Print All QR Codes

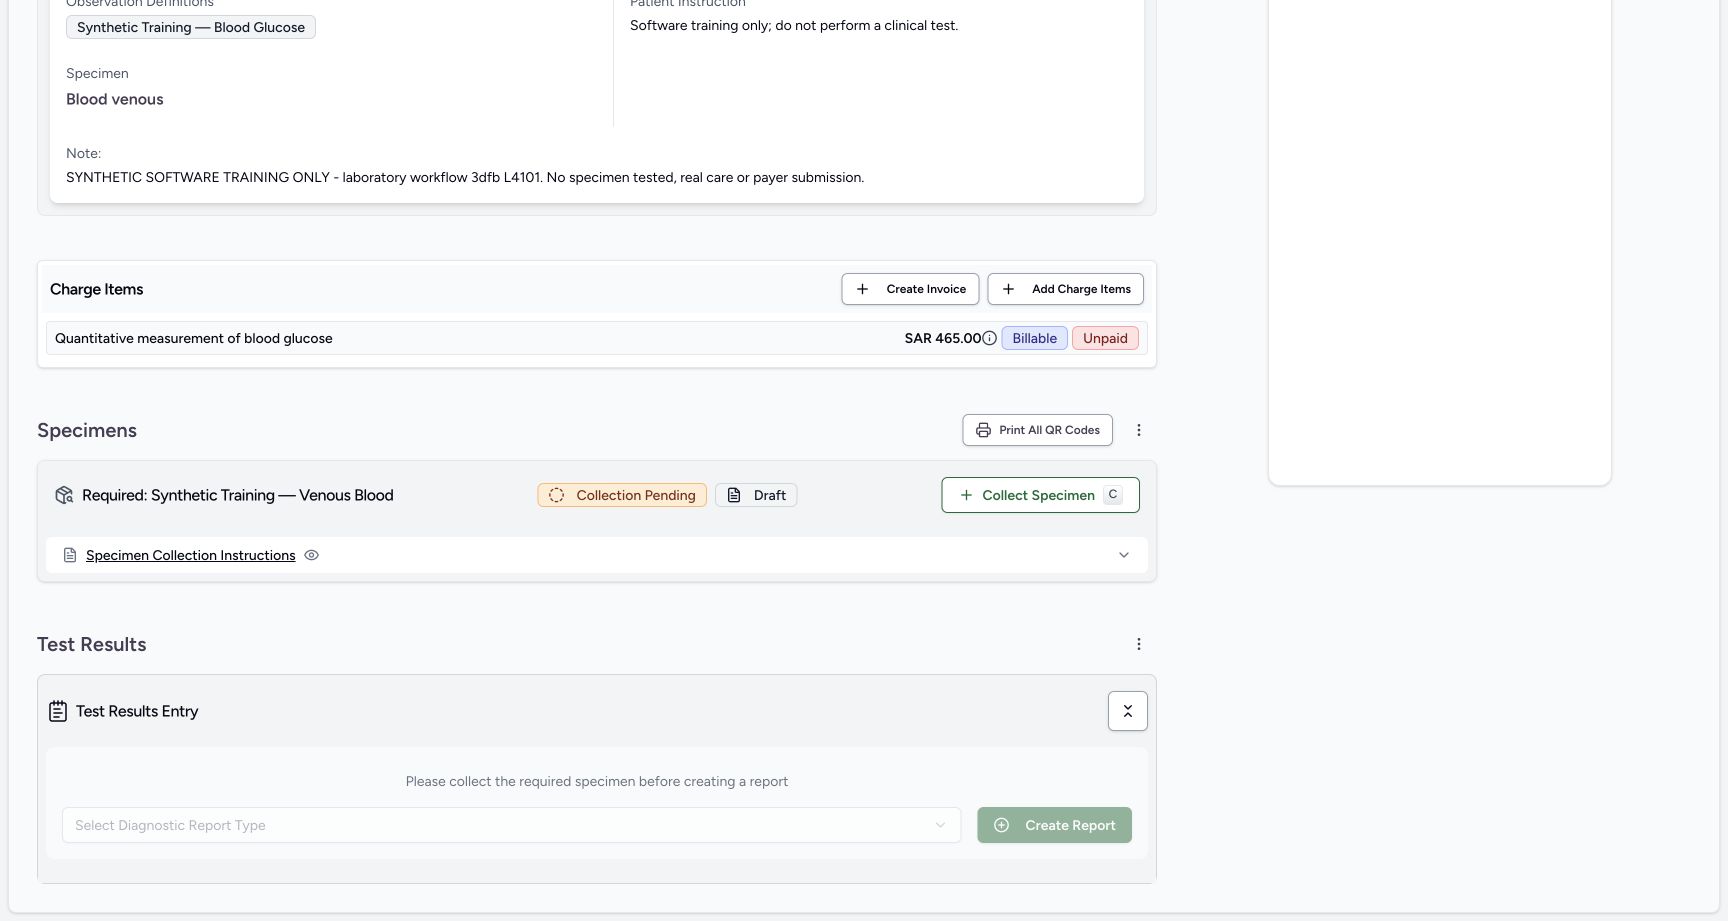1037,430
